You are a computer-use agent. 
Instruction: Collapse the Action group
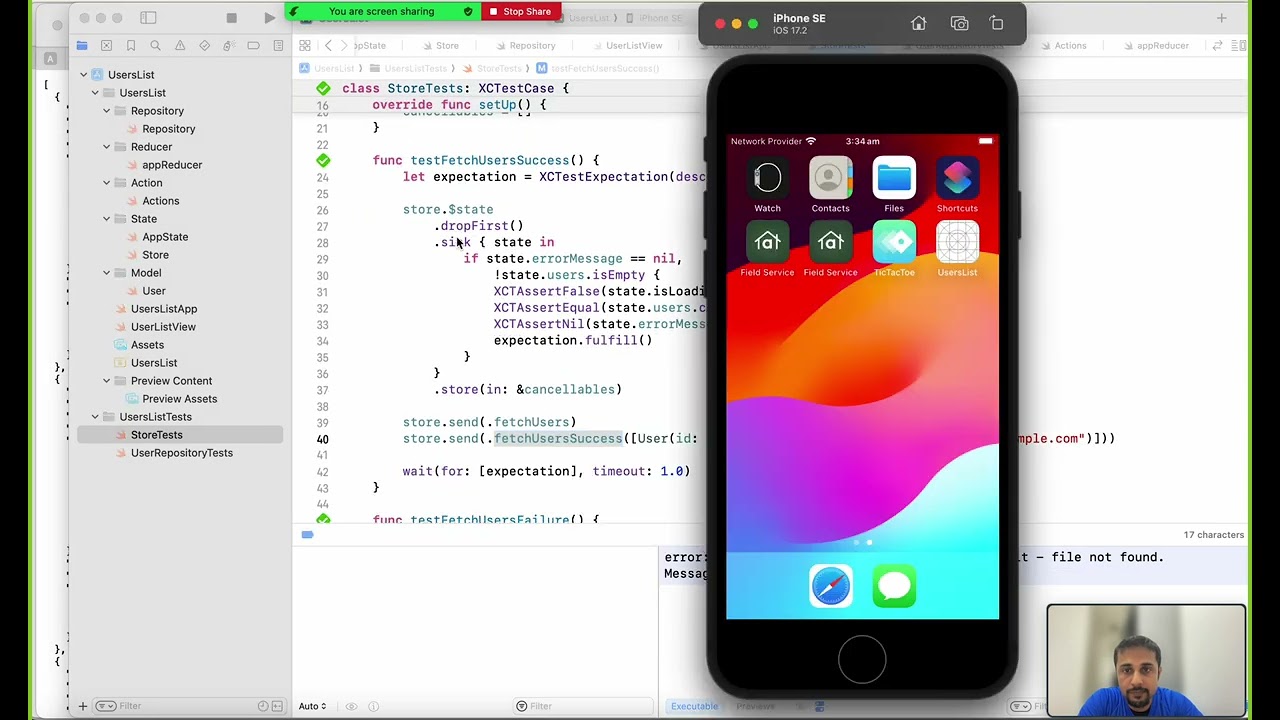point(107,183)
